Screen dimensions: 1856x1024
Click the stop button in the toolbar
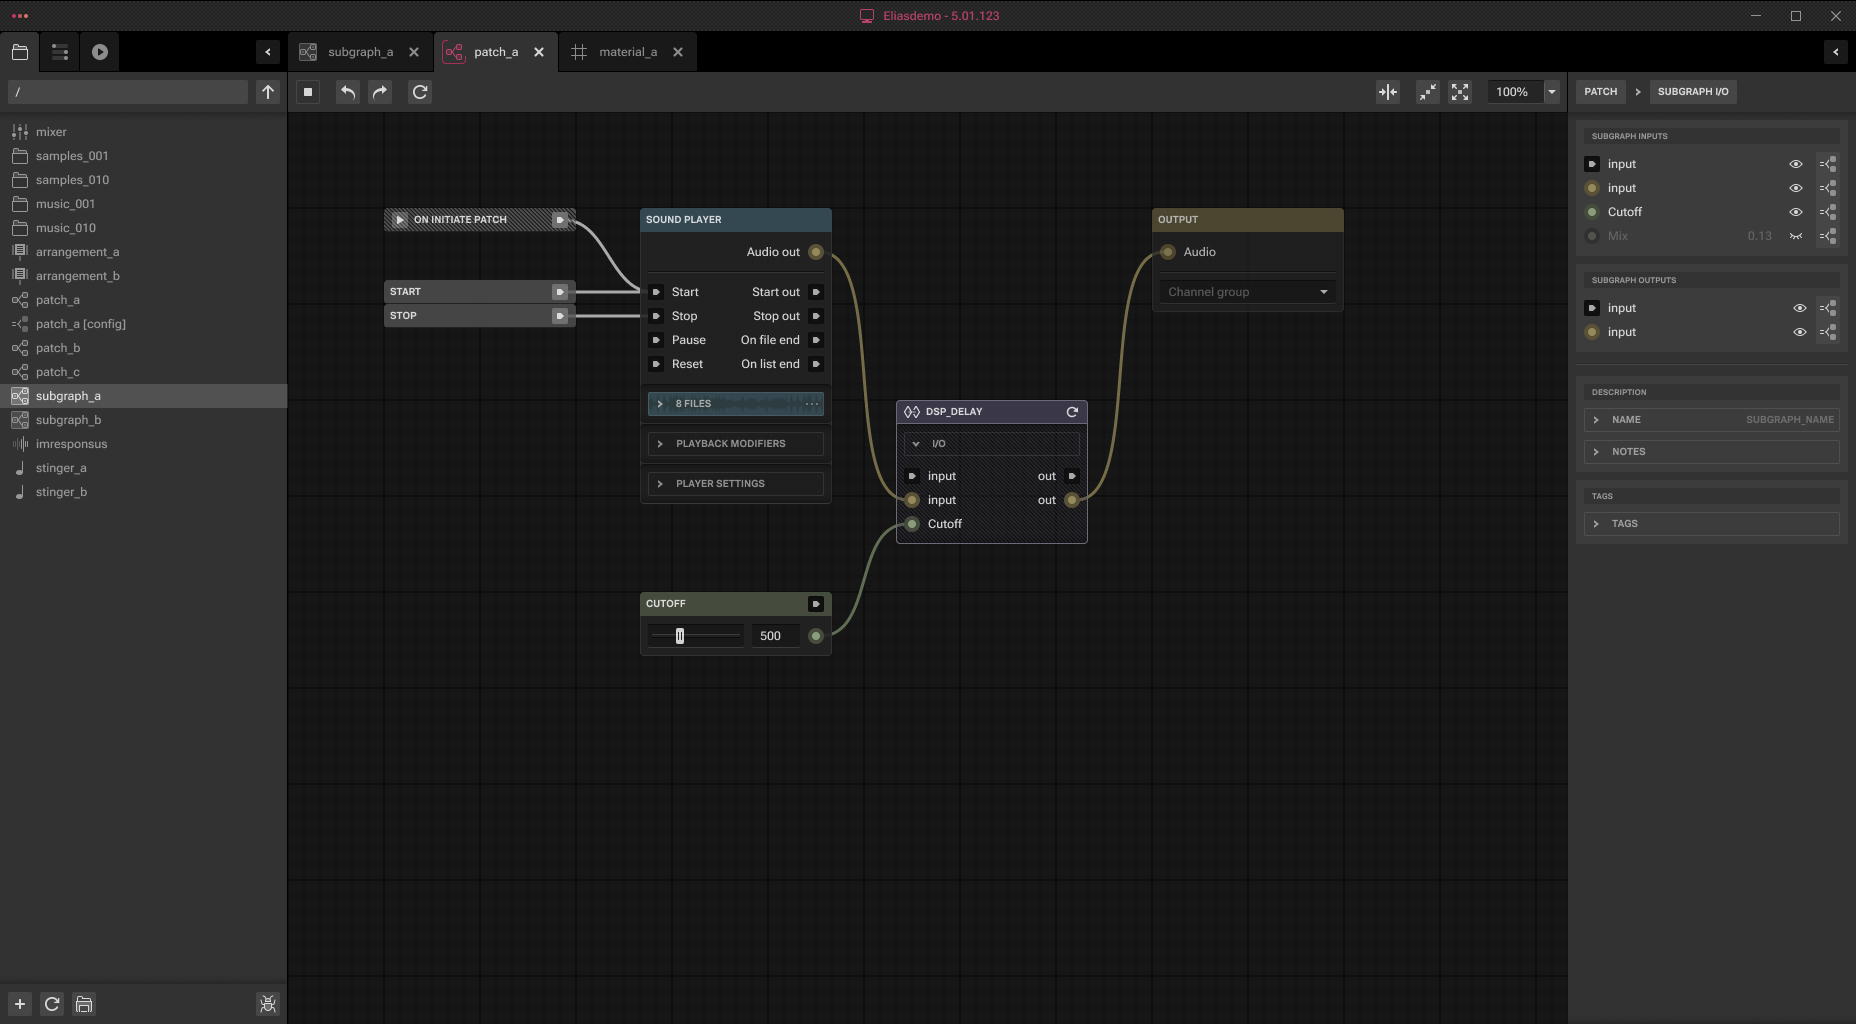point(308,92)
